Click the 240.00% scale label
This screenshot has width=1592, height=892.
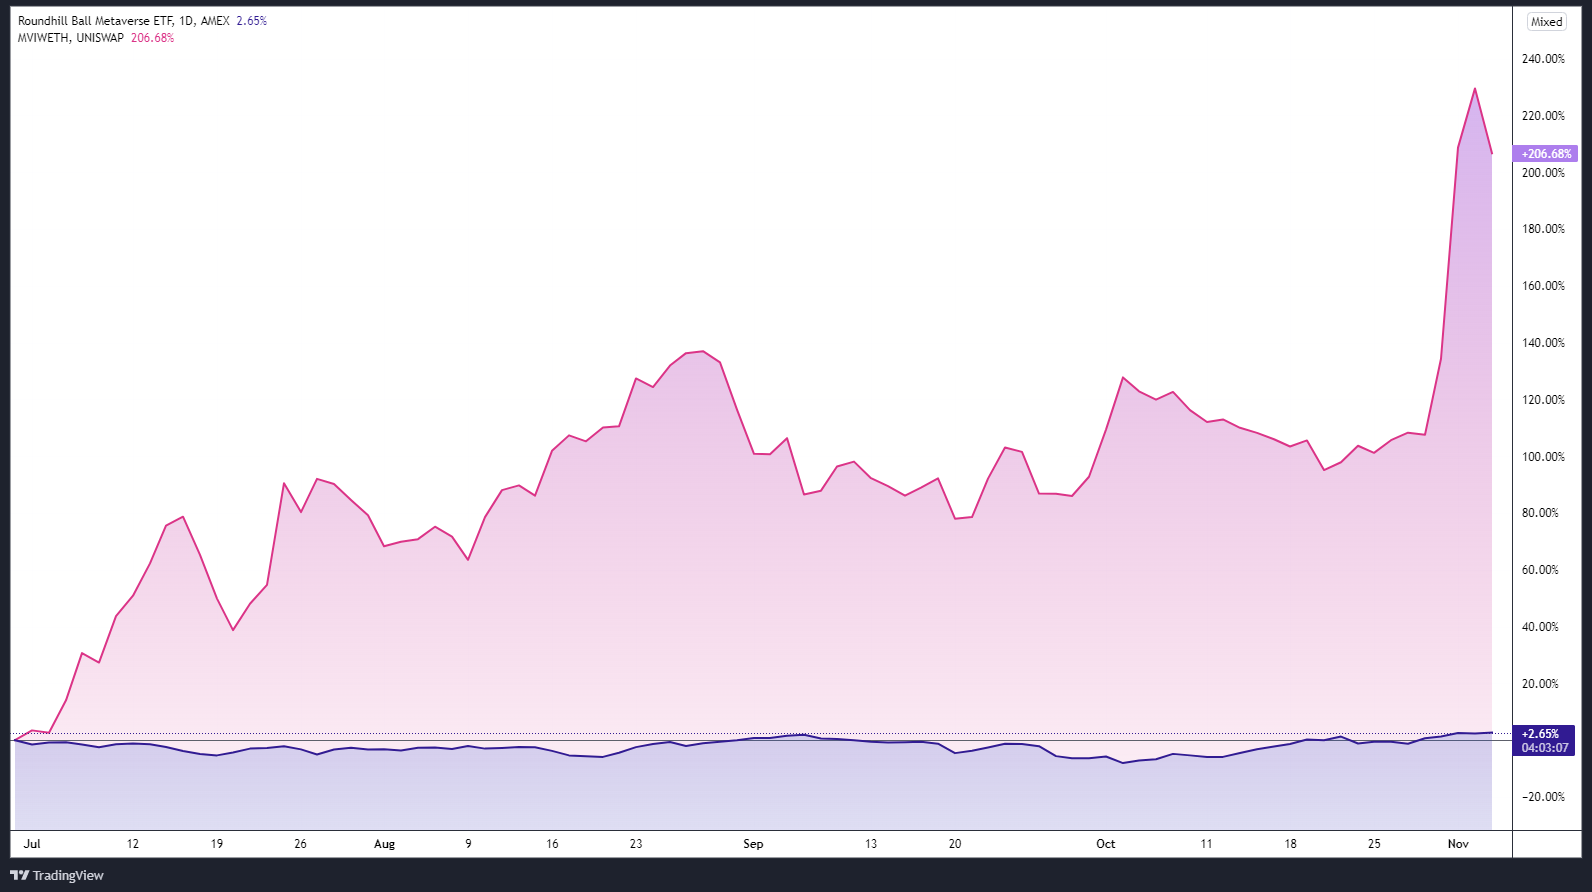(1543, 59)
